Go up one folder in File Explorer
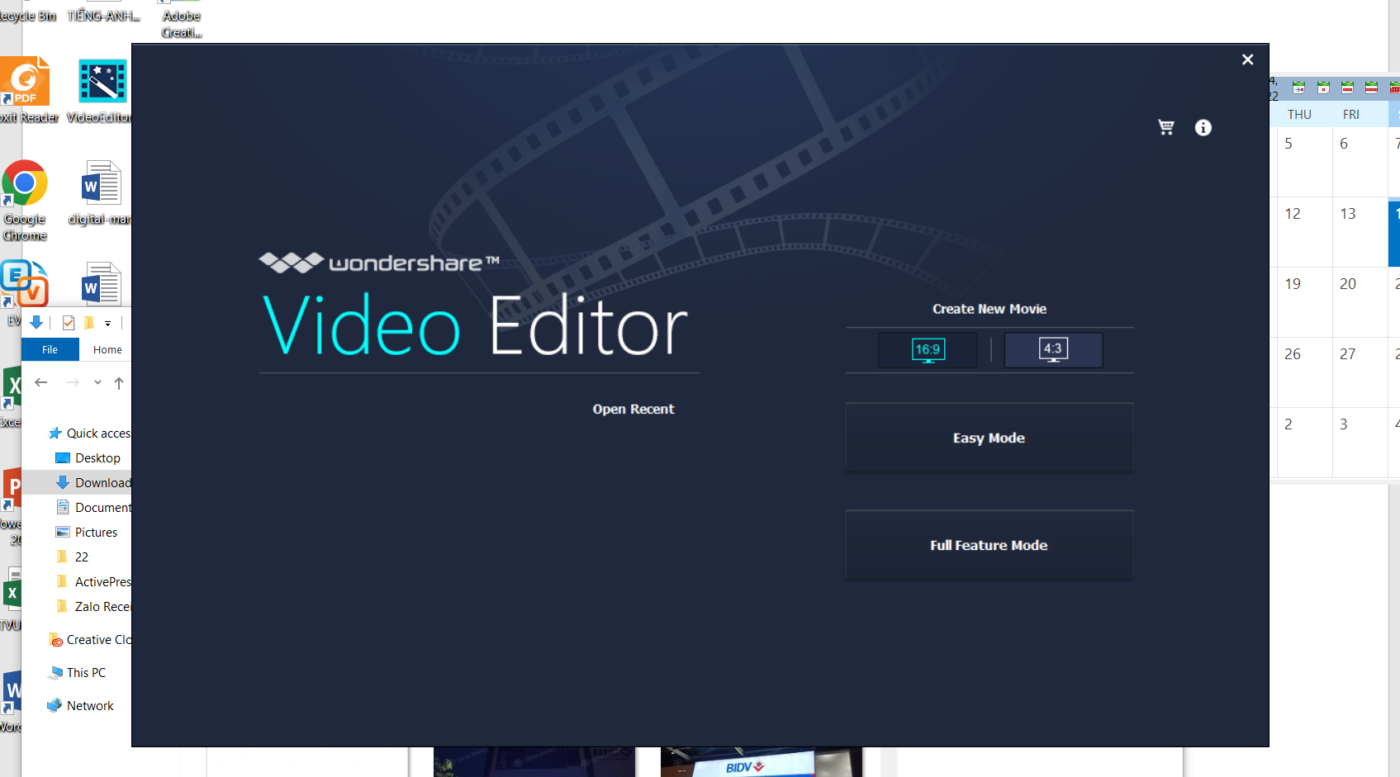 pos(118,382)
